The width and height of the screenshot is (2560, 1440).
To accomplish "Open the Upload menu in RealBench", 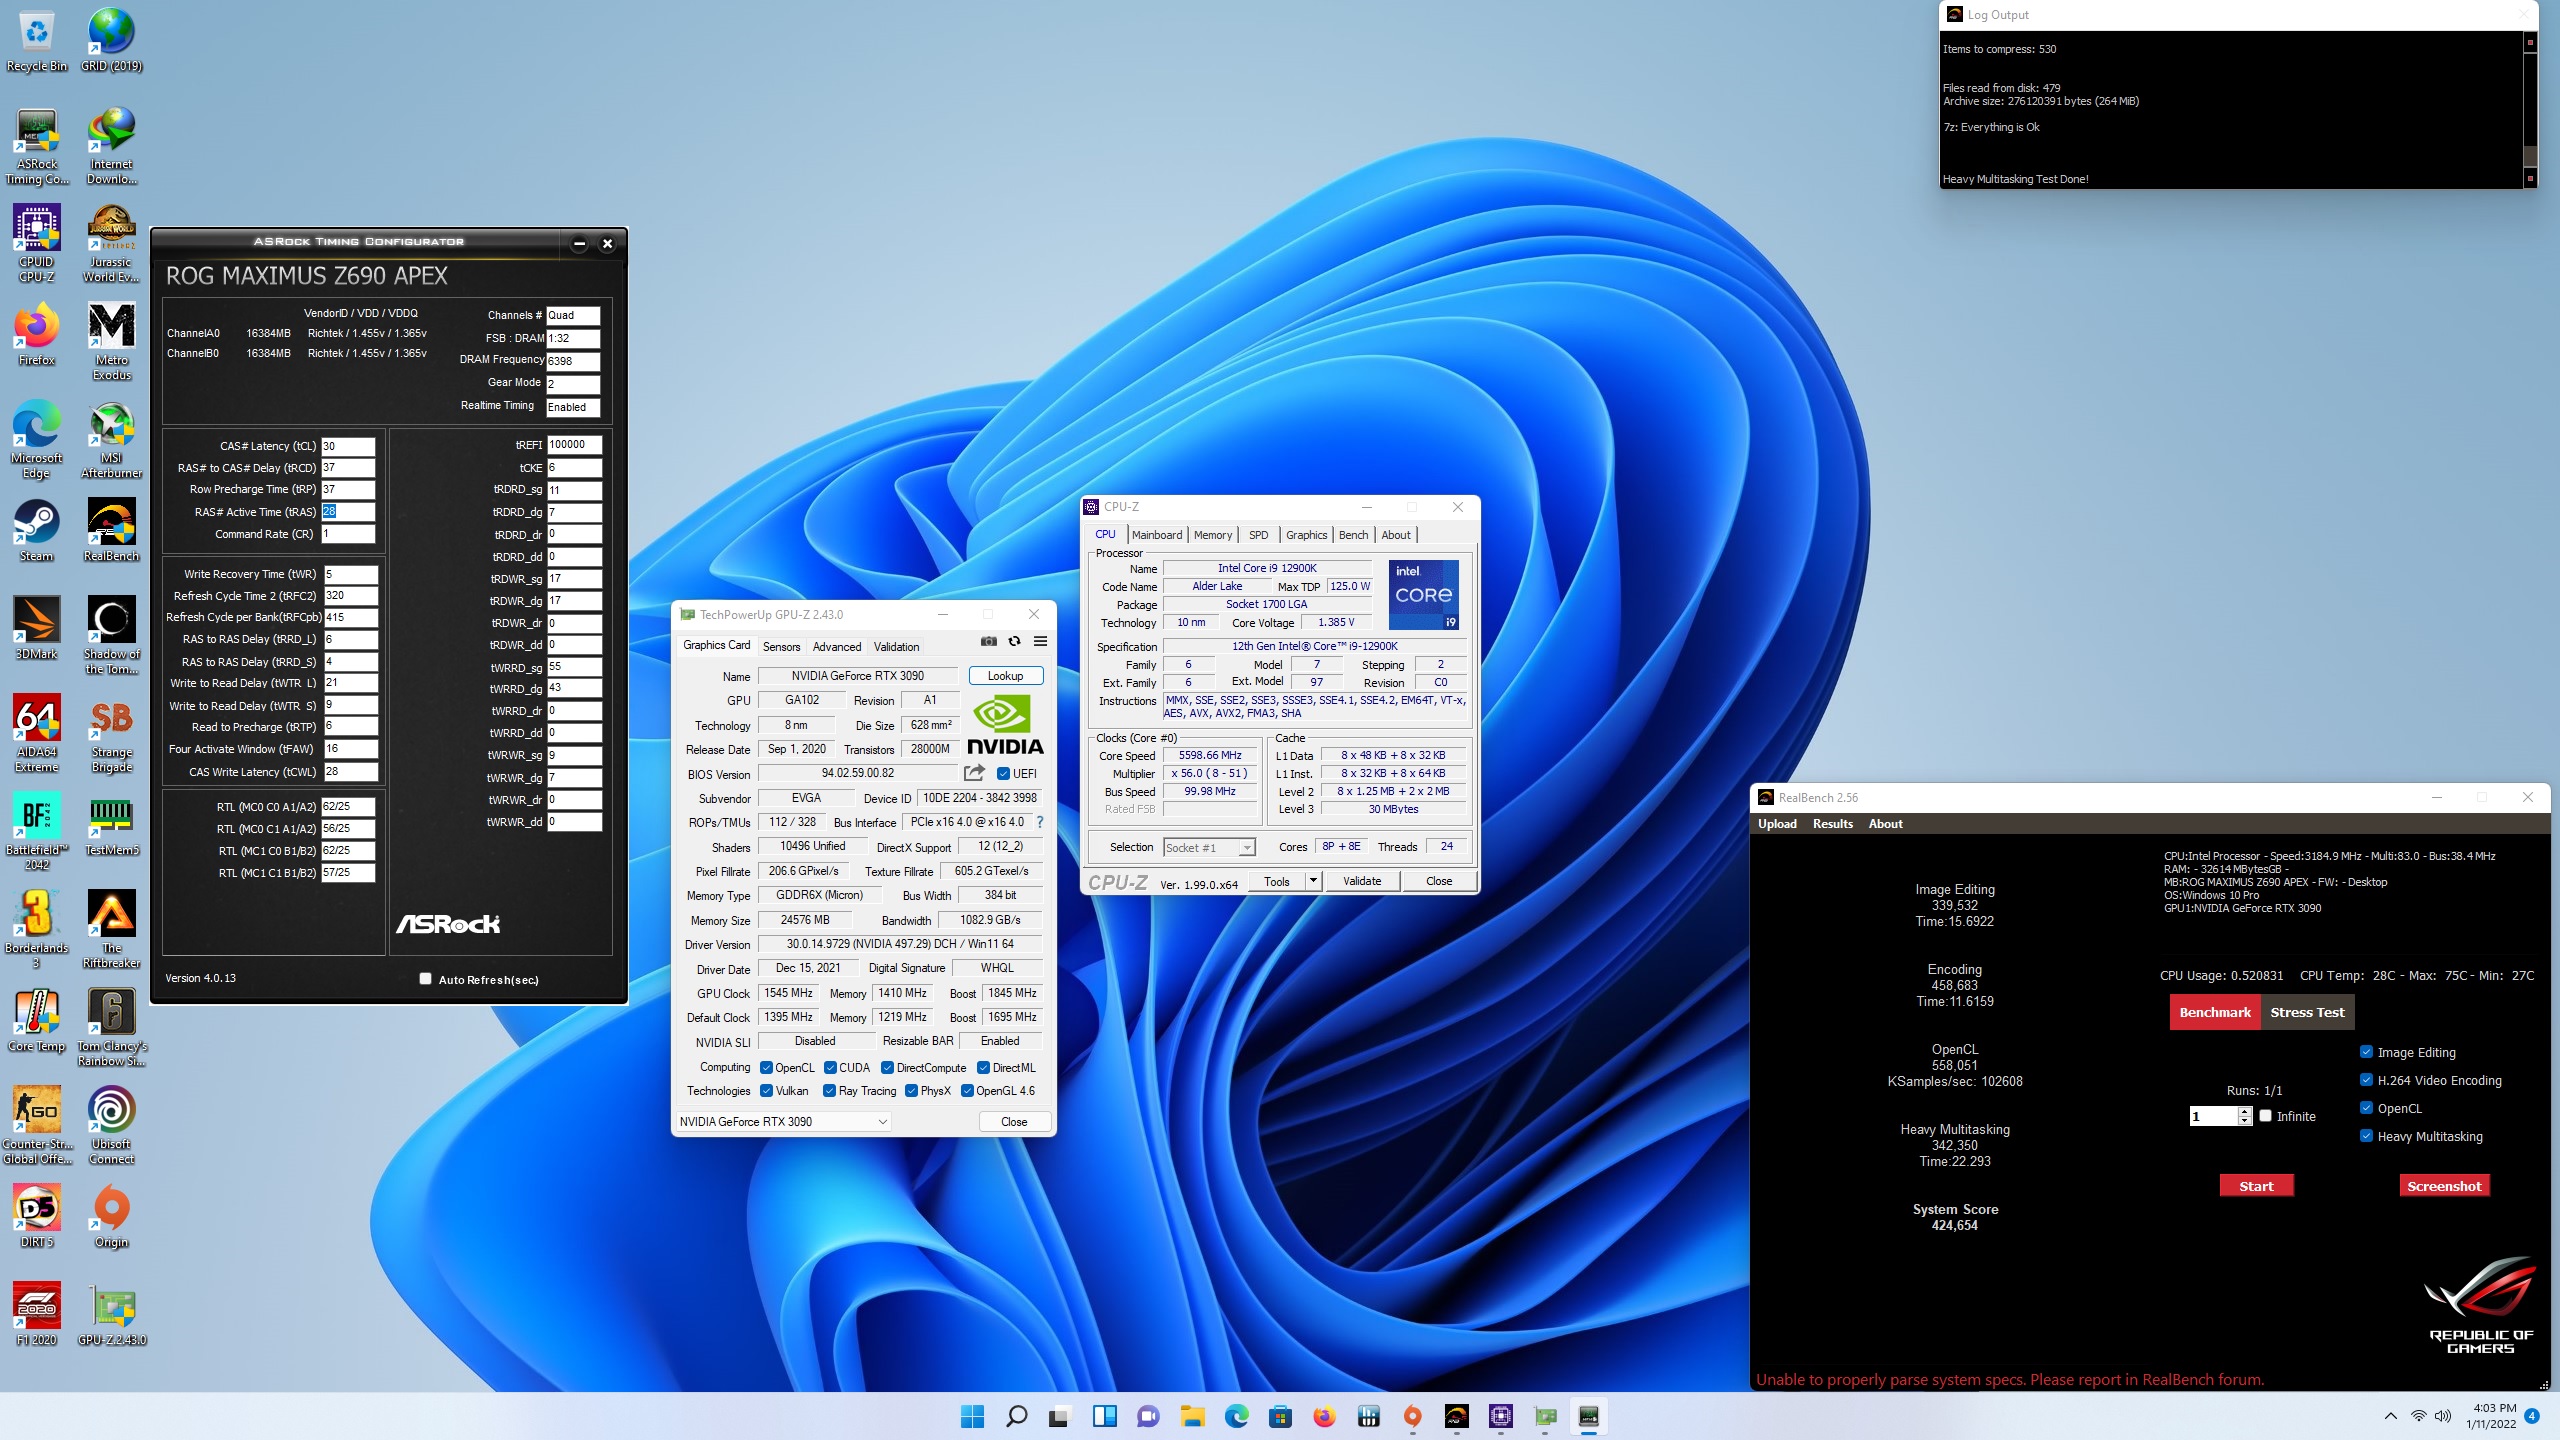I will click(x=1777, y=824).
